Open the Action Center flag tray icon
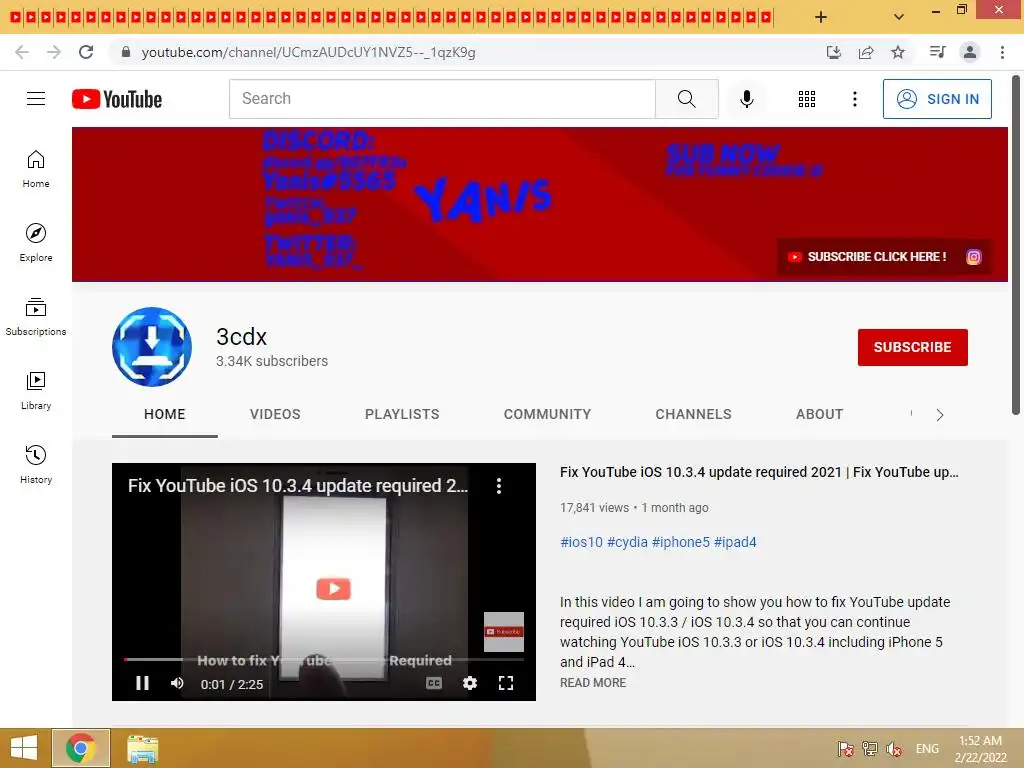Image resolution: width=1024 pixels, height=768 pixels. point(845,749)
